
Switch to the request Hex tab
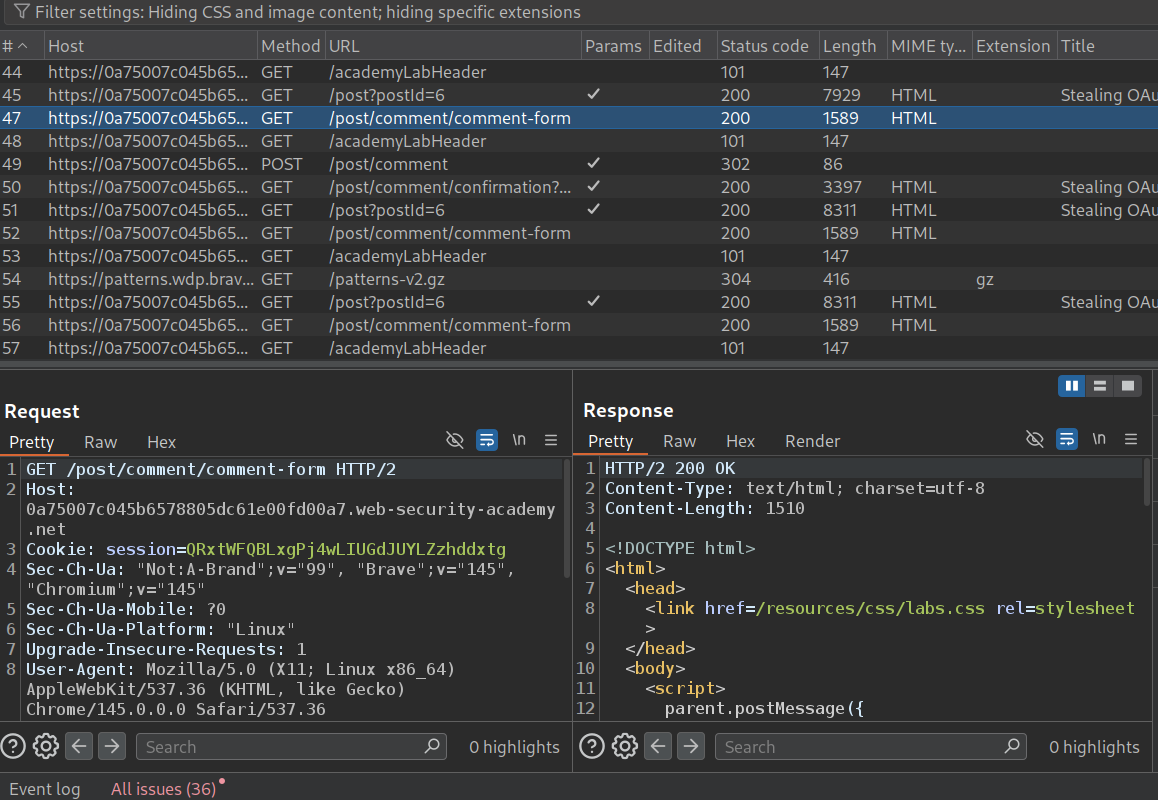[x=161, y=442]
